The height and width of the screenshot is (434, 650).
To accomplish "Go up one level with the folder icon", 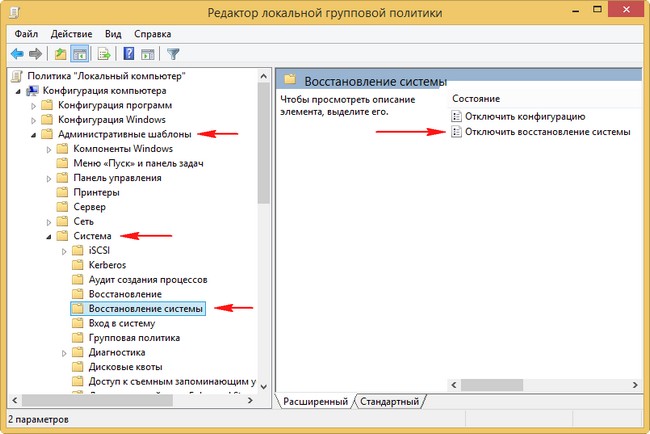I will tap(61, 53).
